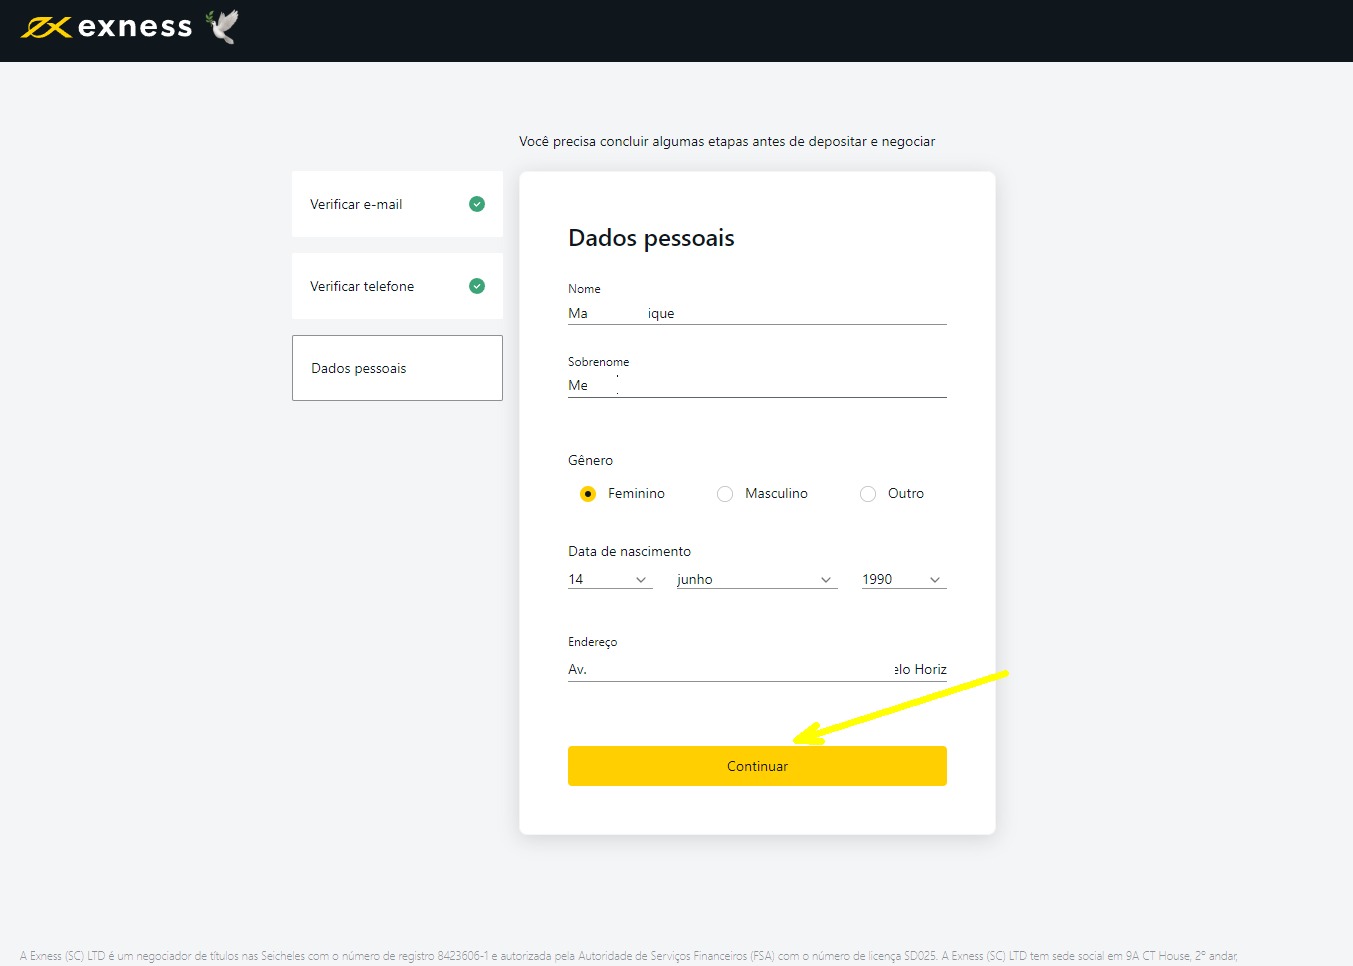Screen dimensions: 1353x966
Task: Click the green checkmark on Verificar telefone
Action: [x=477, y=285]
